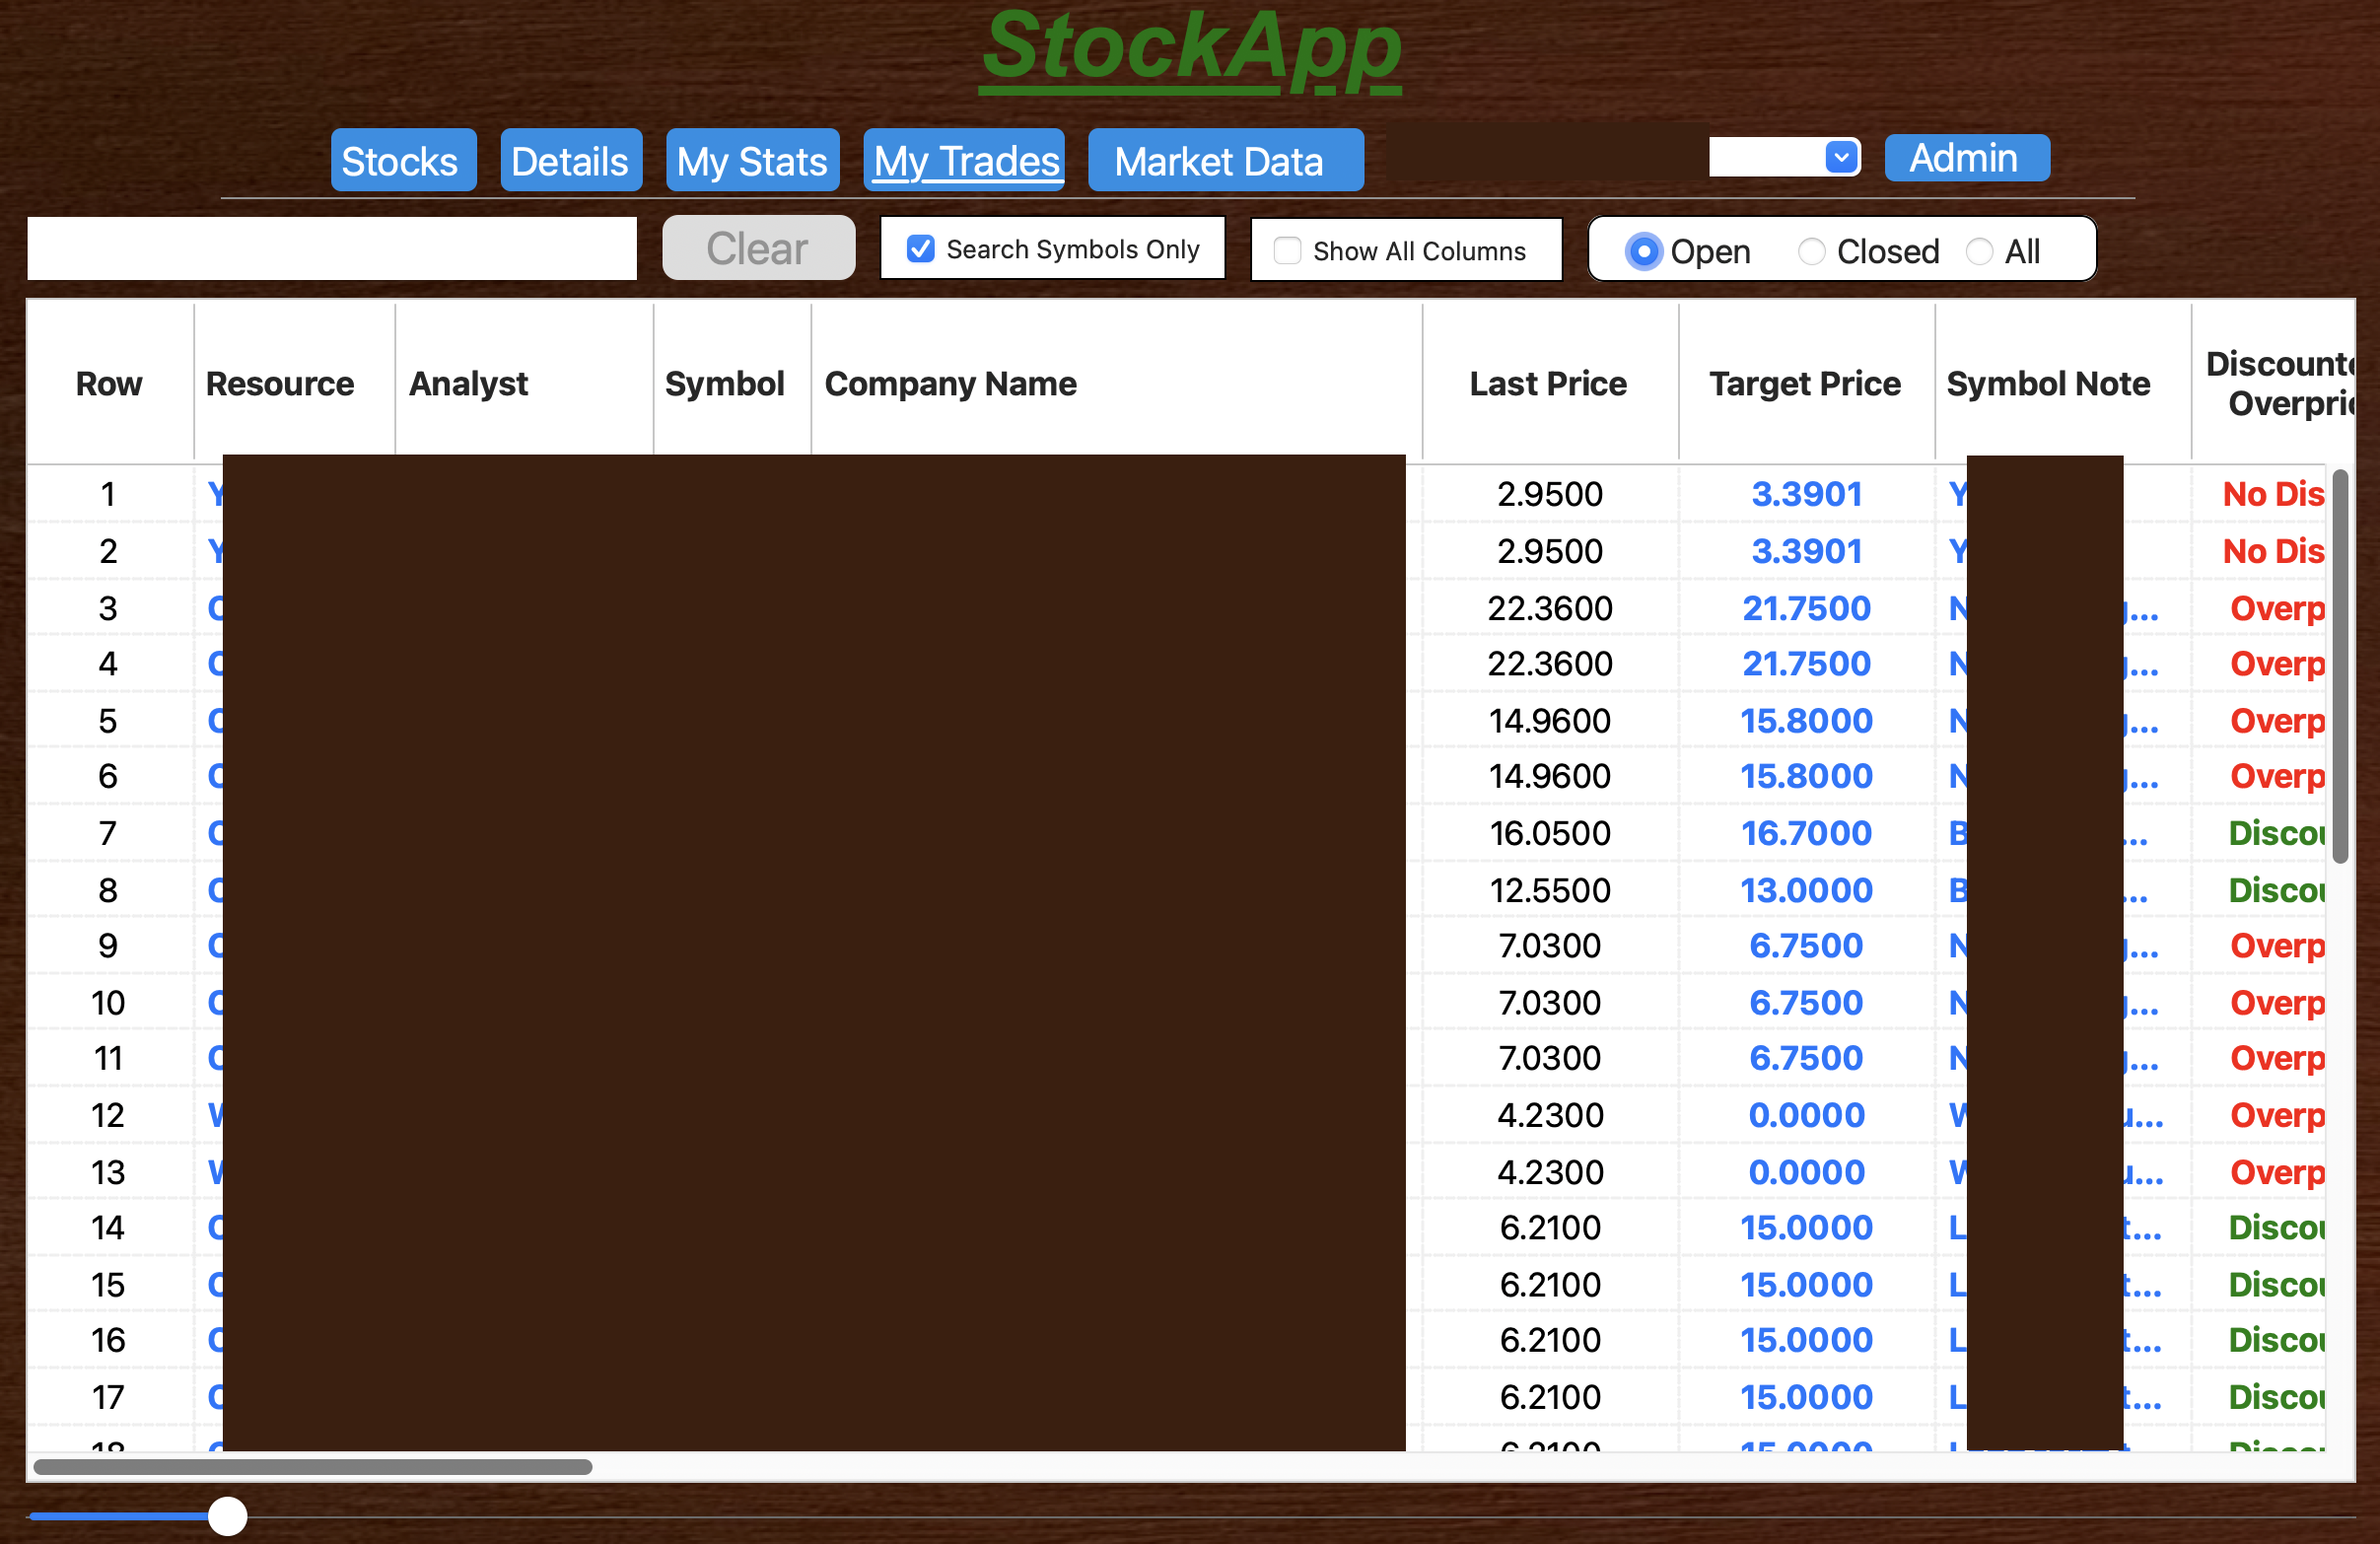Uncheck Search Symbols Only checkbox
Viewport: 2380px width, 1544px height.
921,249
